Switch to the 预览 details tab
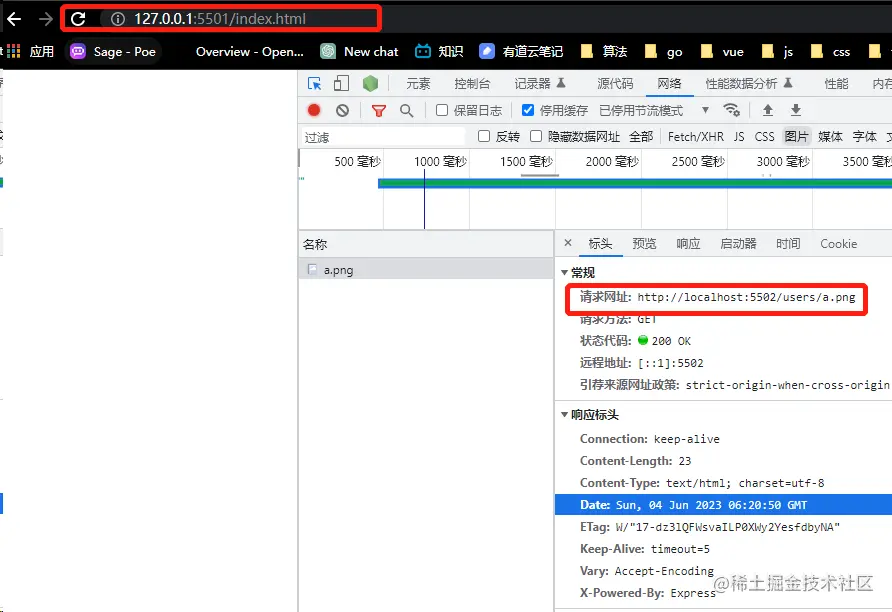The height and width of the screenshot is (612, 892). (645, 244)
